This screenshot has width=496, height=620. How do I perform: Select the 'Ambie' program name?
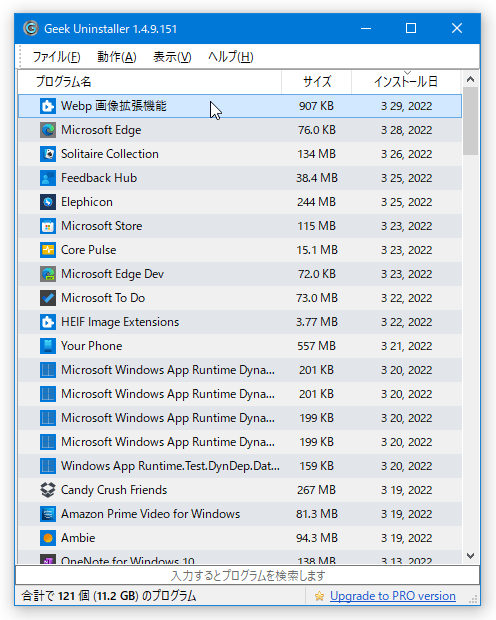pyautogui.click(x=78, y=538)
